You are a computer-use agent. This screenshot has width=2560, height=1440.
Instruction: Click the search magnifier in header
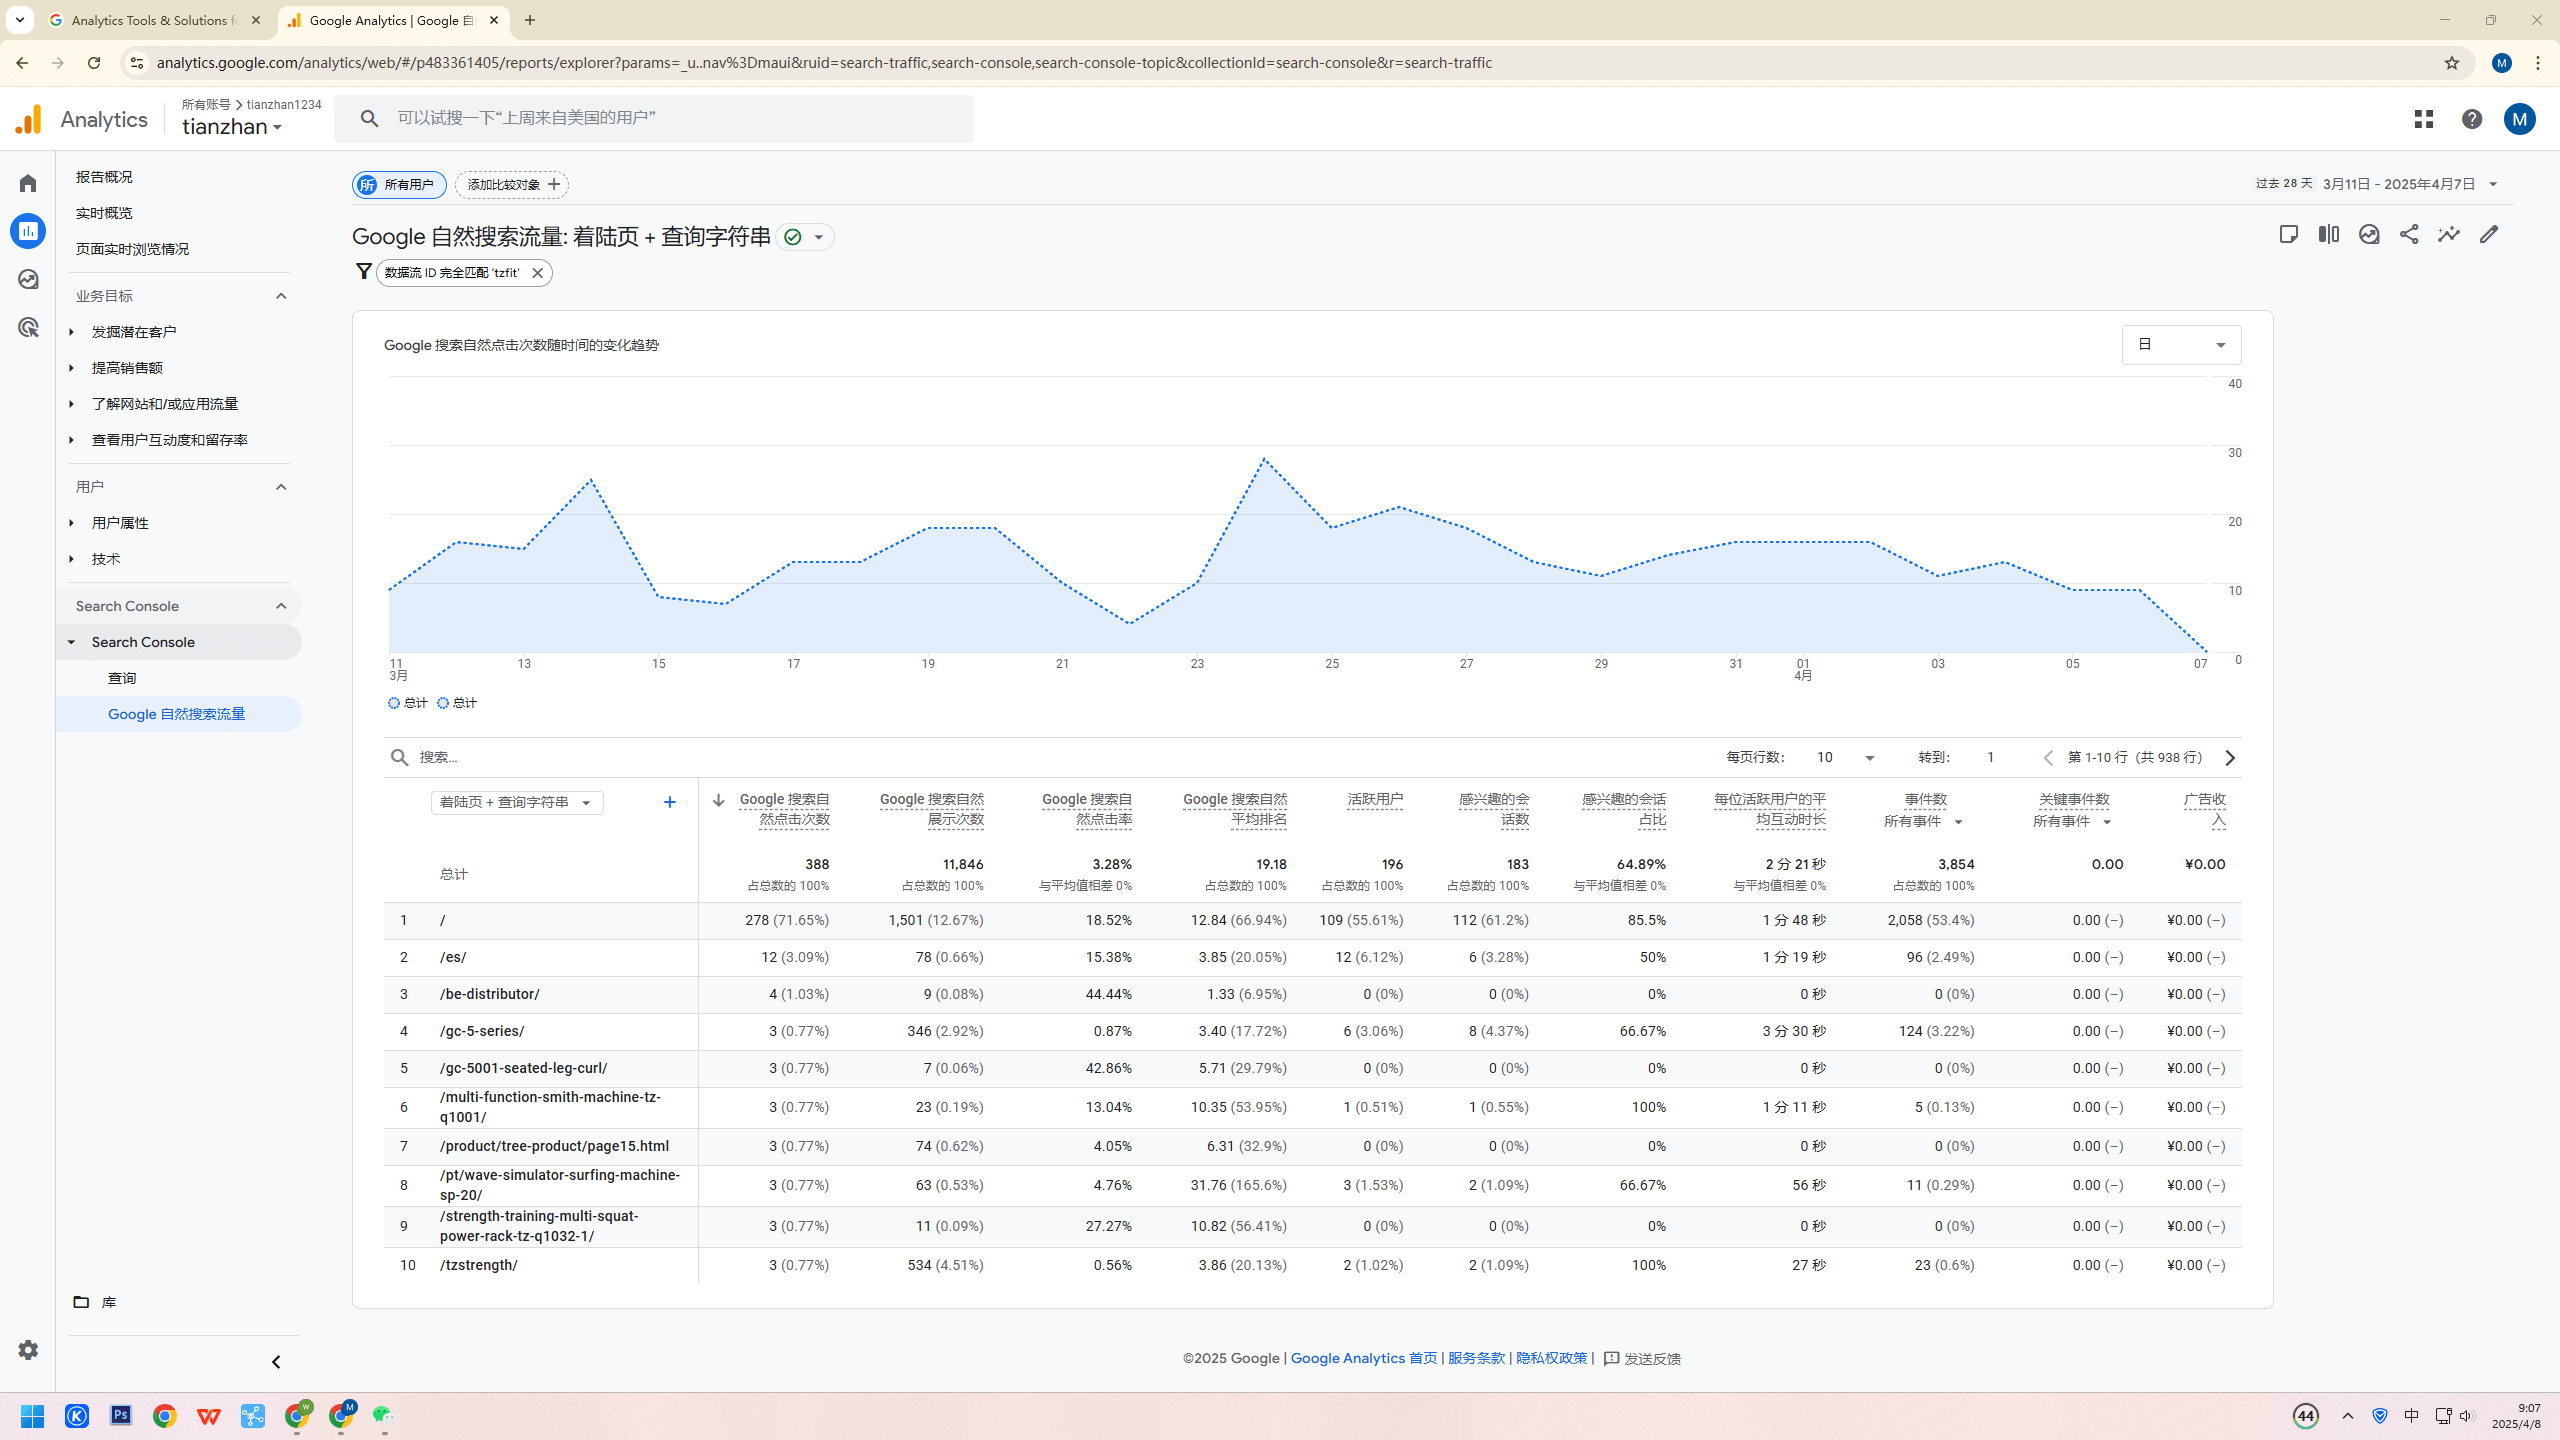370,119
